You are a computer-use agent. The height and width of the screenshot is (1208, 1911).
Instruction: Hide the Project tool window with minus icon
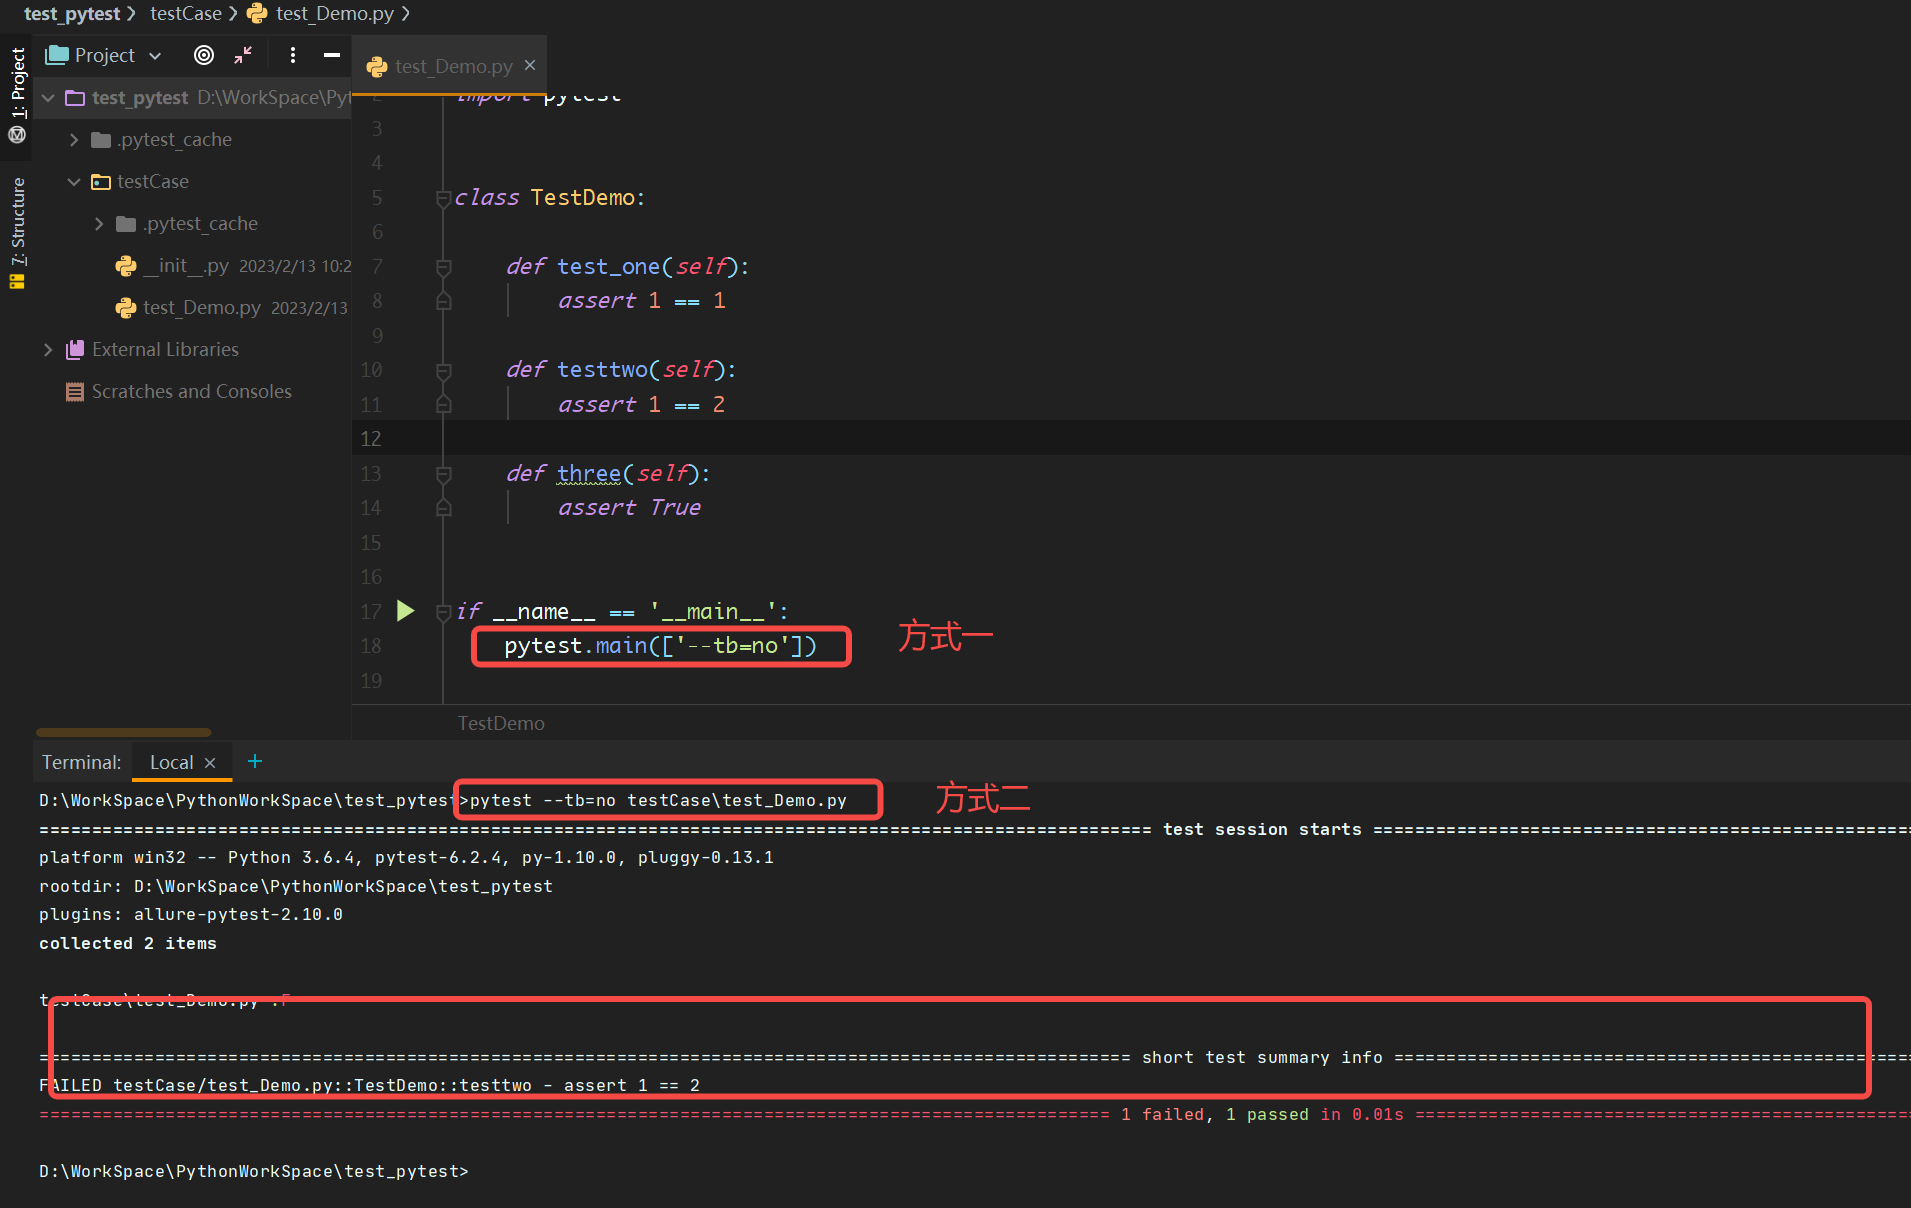pos(332,55)
